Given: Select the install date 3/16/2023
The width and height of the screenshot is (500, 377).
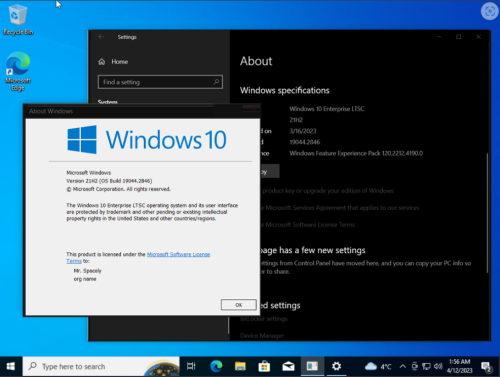Looking at the screenshot, I should coord(303,131).
